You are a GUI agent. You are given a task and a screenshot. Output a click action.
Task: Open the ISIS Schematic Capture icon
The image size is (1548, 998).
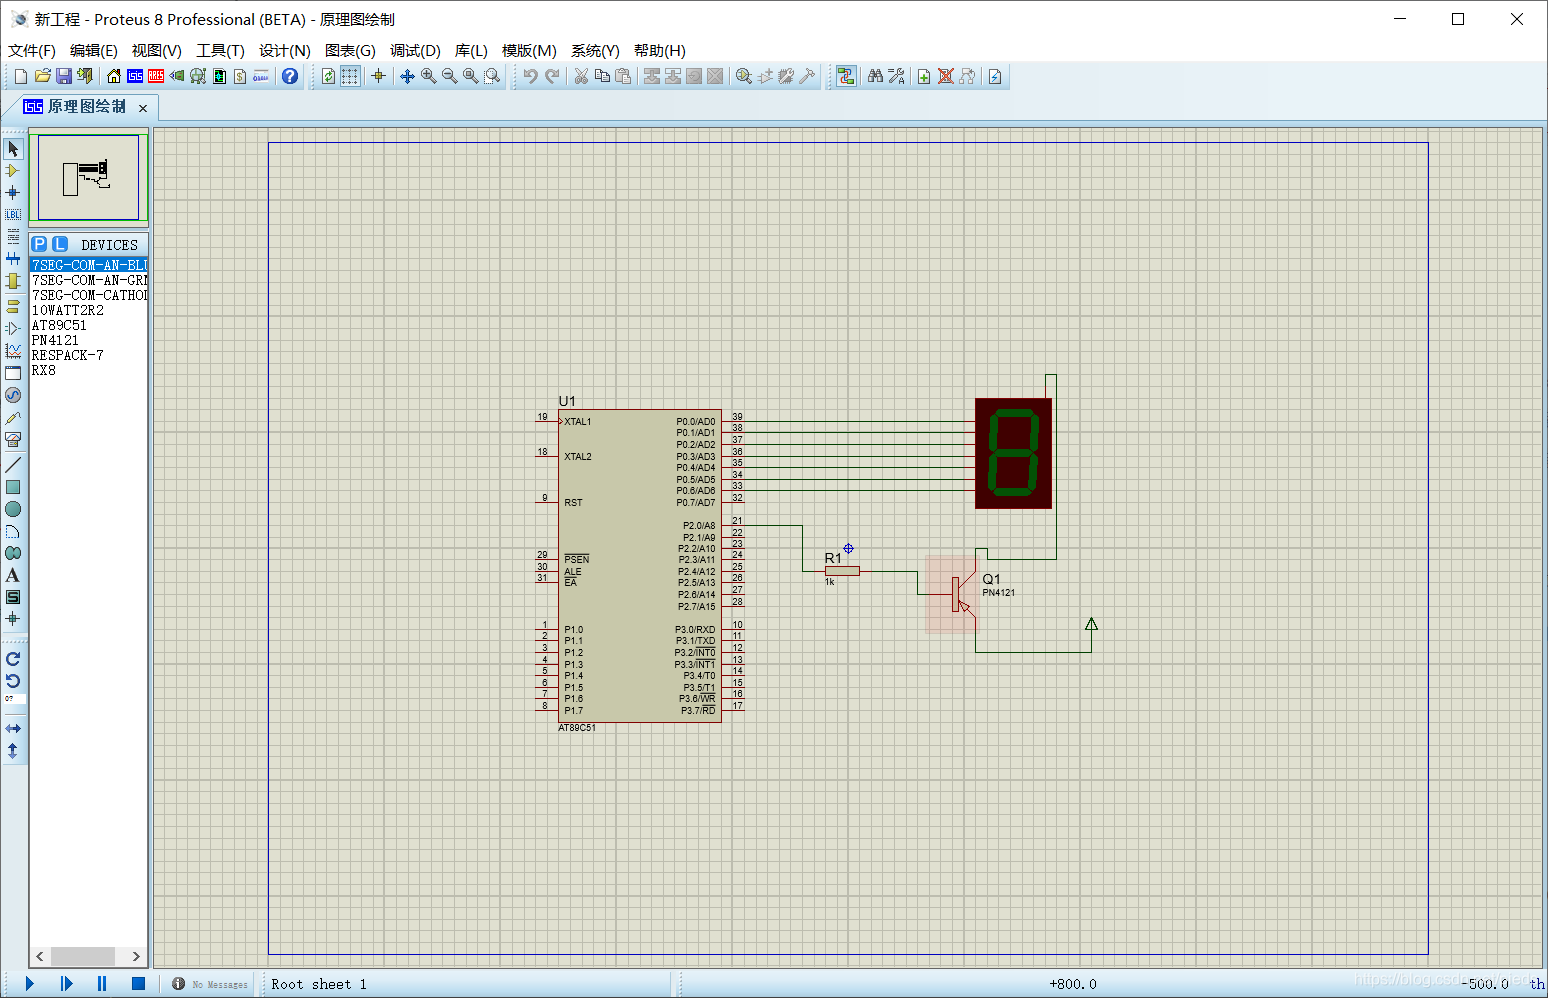(135, 76)
